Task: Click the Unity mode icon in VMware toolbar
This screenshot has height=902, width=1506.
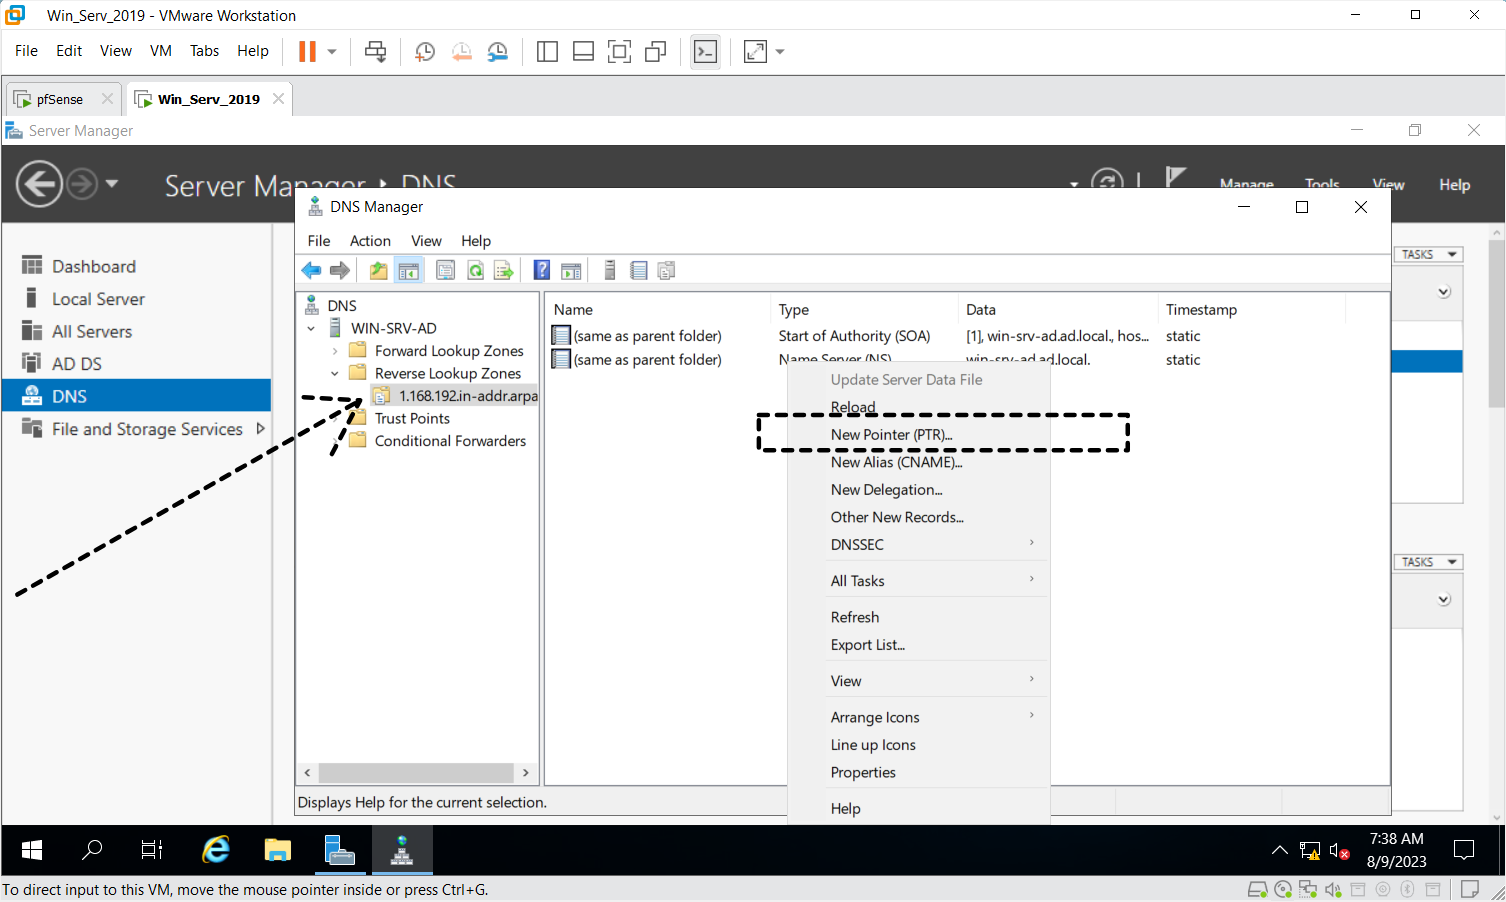Action: click(x=656, y=51)
